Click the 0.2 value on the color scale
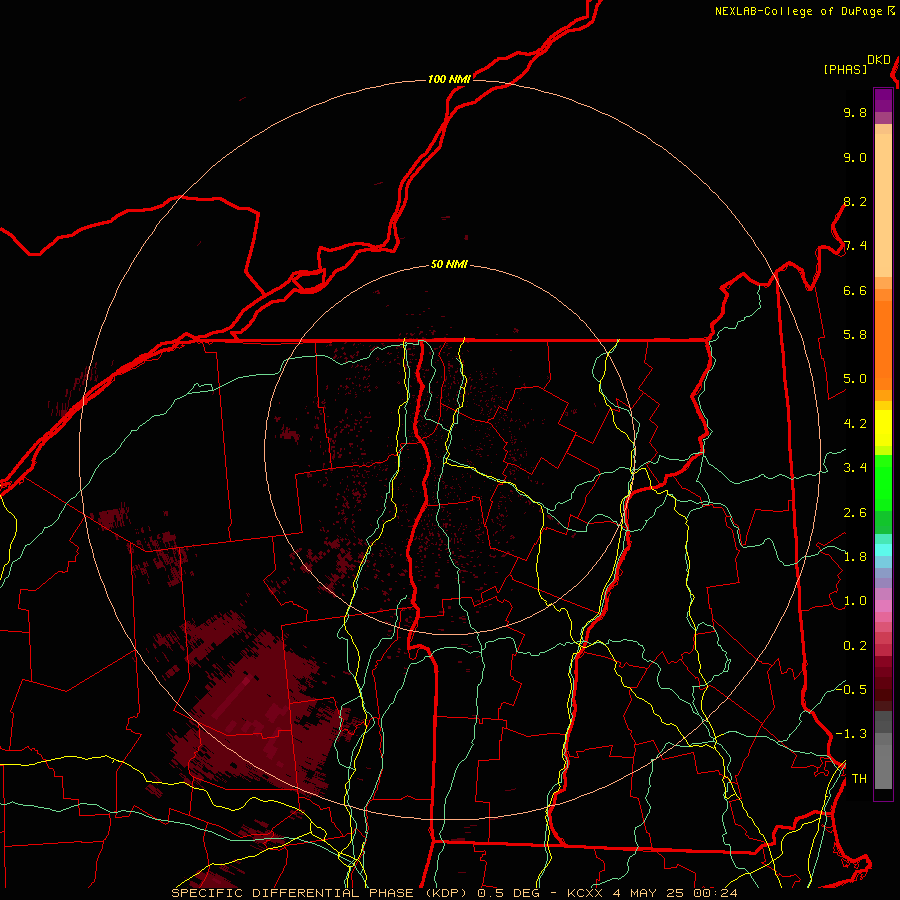The image size is (900, 900). pyautogui.click(x=855, y=645)
